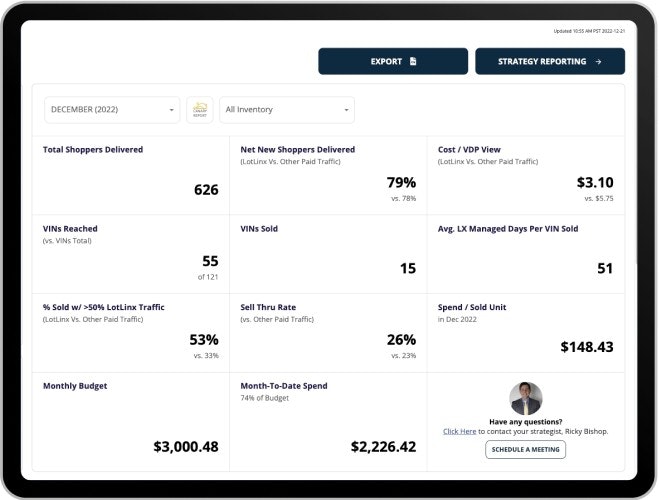Click the VINs Sold value 15
The image size is (659, 500).
[x=408, y=268]
